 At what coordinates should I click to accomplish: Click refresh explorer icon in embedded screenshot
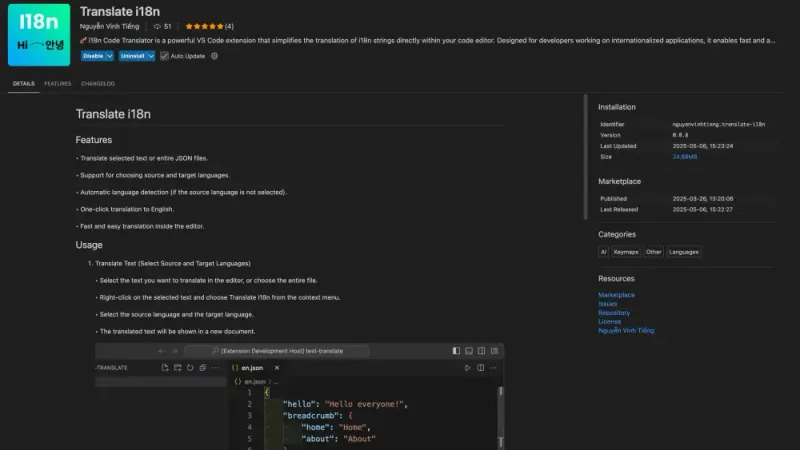pos(190,367)
